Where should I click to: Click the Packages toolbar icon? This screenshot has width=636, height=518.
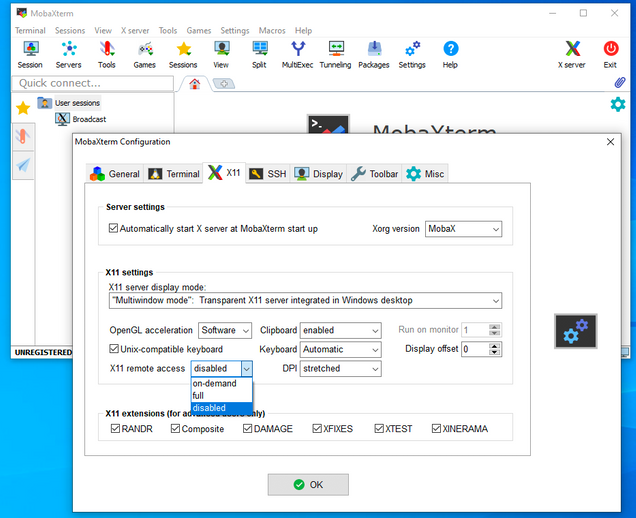coord(374,53)
